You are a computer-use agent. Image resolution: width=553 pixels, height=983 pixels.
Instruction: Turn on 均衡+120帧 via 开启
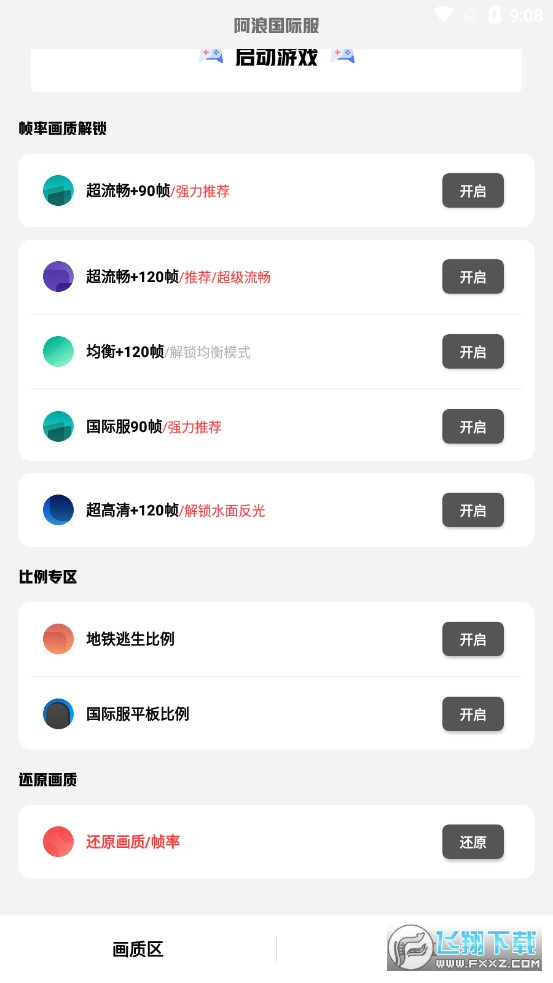coord(473,352)
